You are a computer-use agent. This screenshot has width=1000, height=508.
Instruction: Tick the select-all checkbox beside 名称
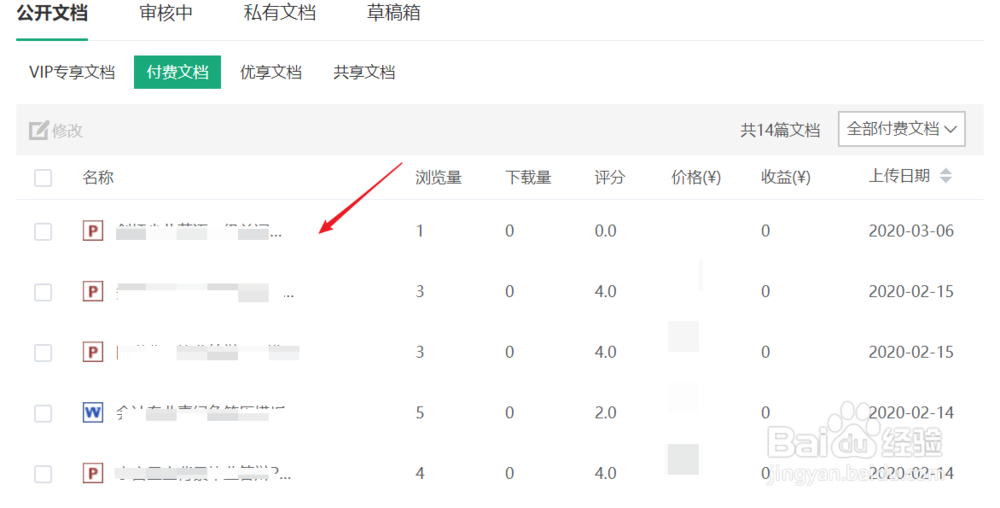pos(43,178)
